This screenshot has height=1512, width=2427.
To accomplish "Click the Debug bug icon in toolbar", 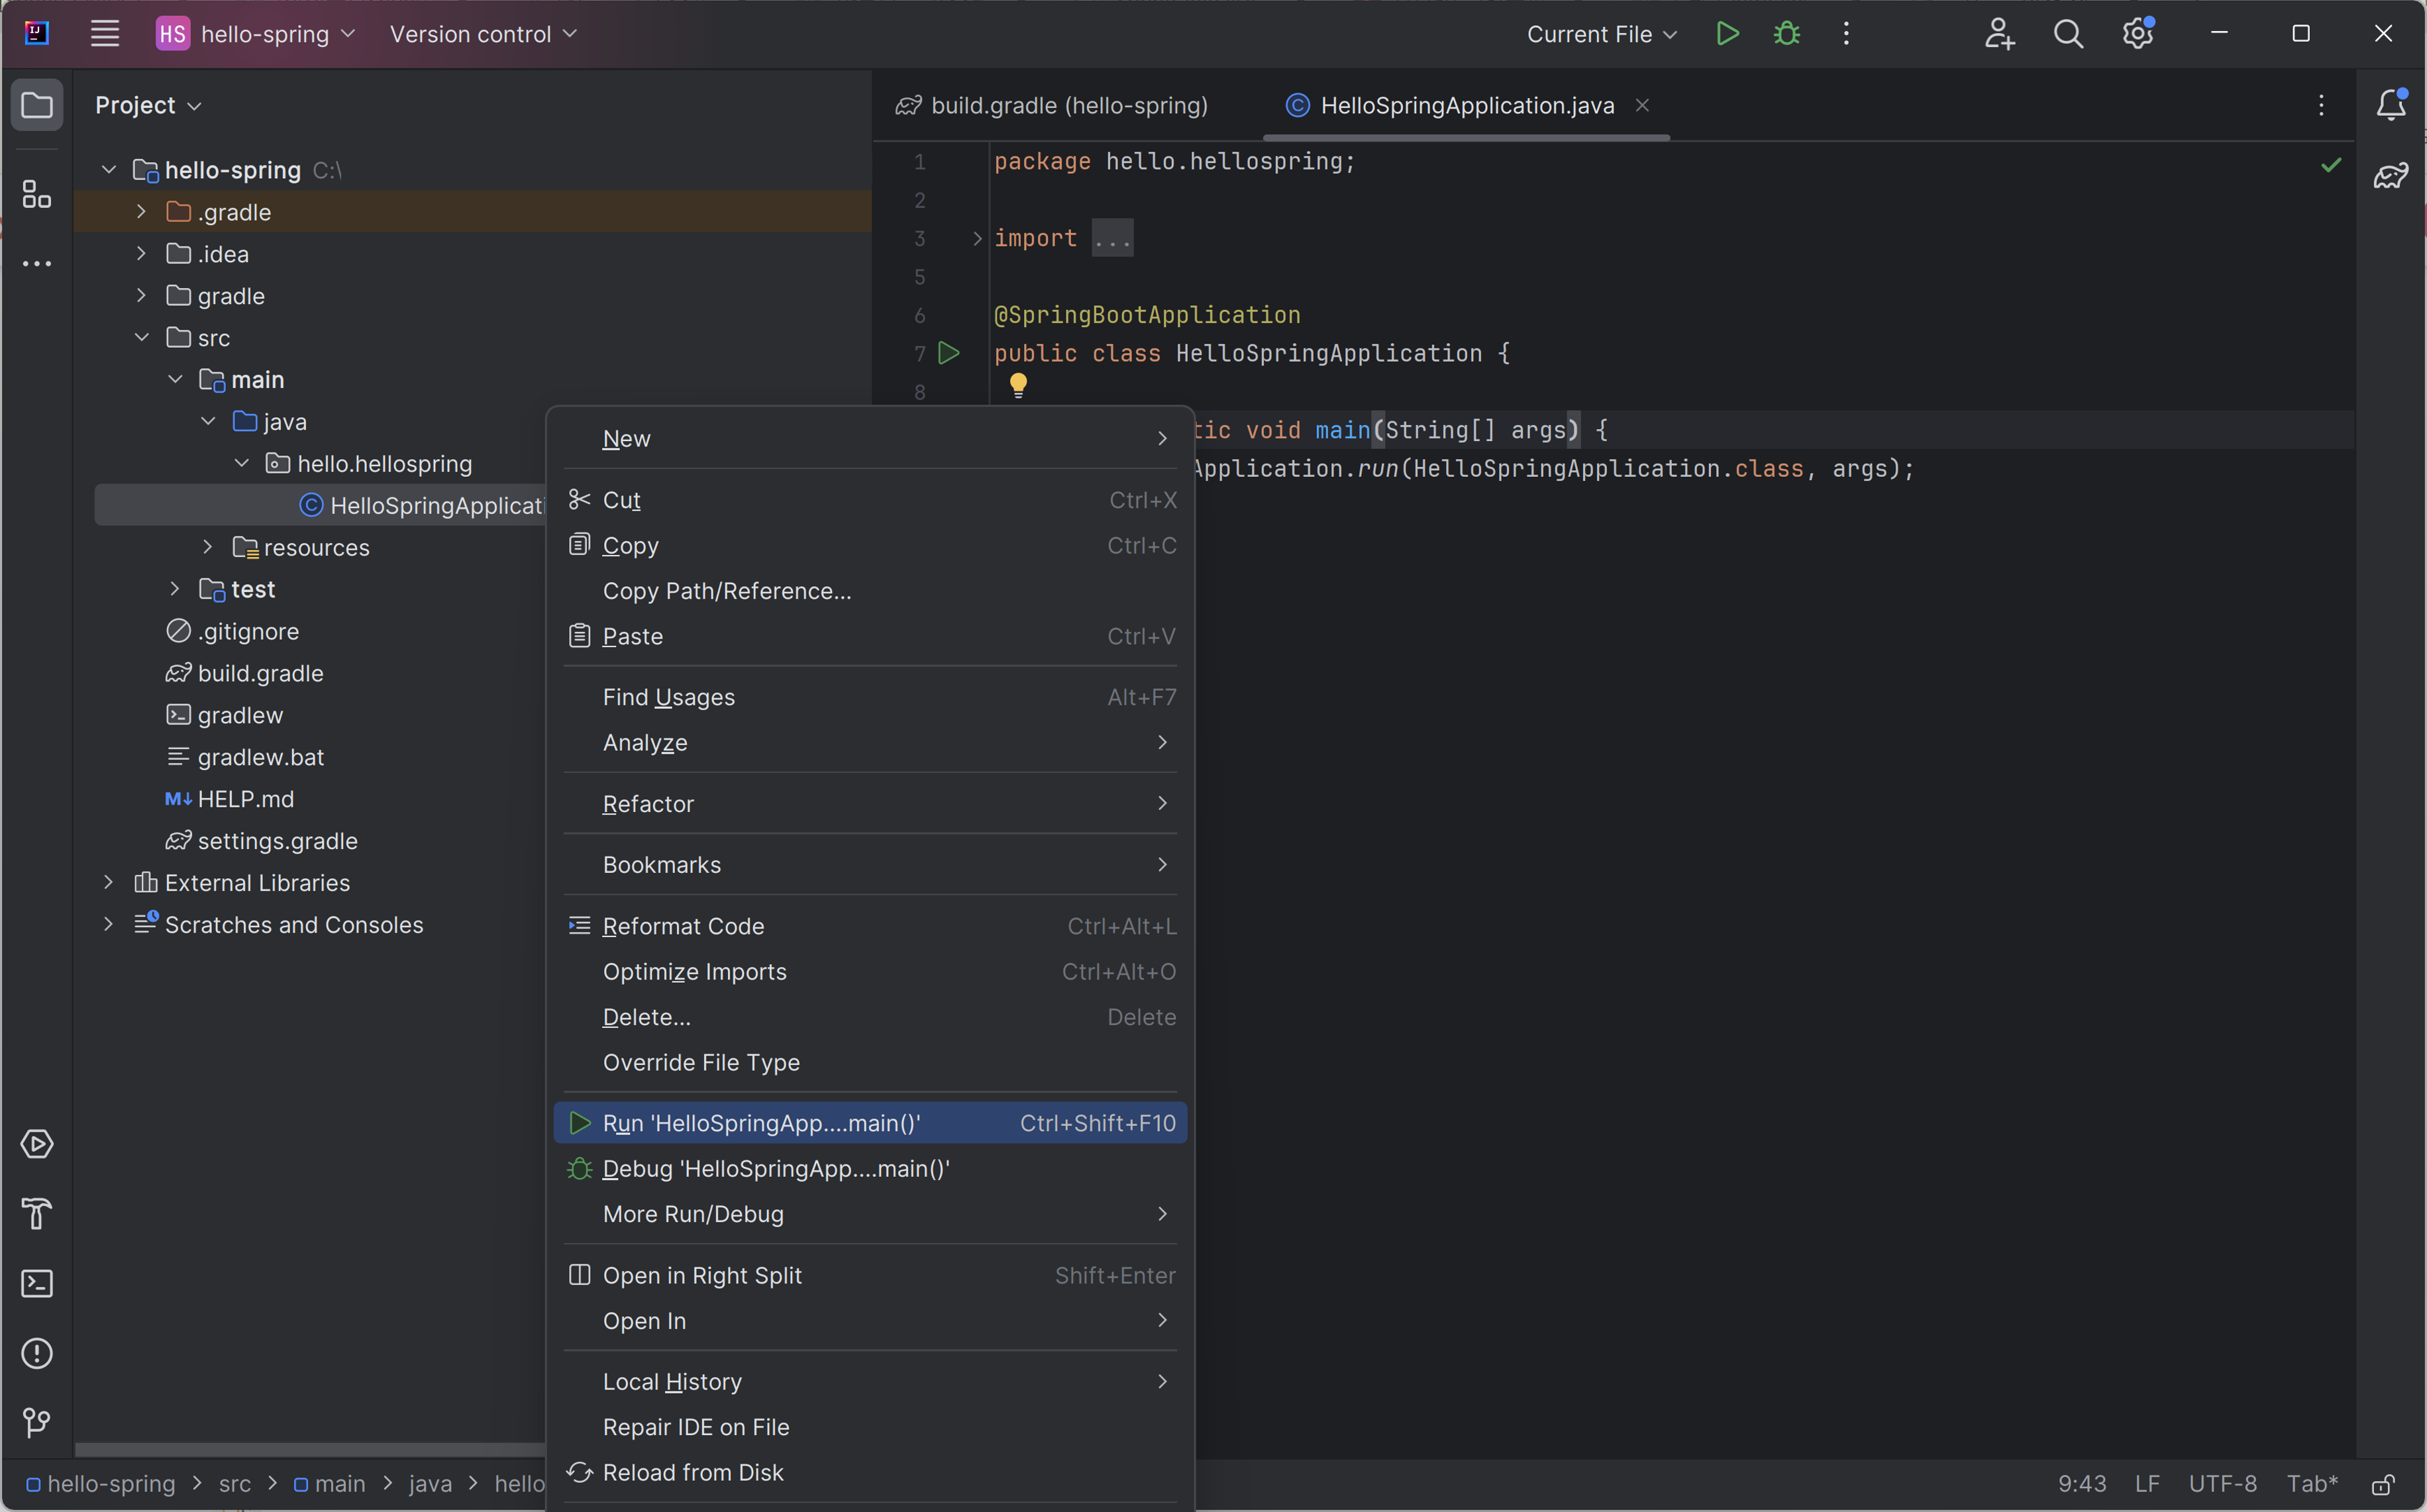I will tap(1786, 34).
